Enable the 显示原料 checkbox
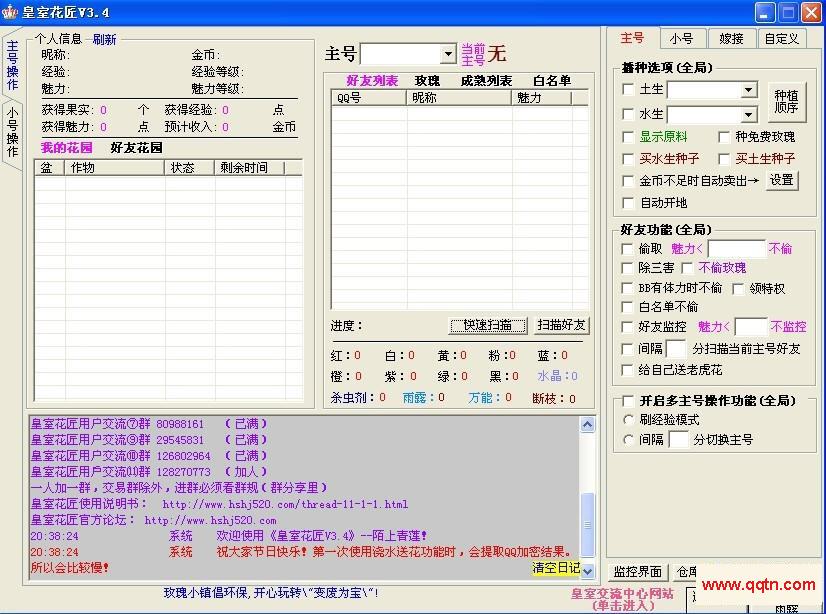Screen dimensions: 826x614 [626, 137]
